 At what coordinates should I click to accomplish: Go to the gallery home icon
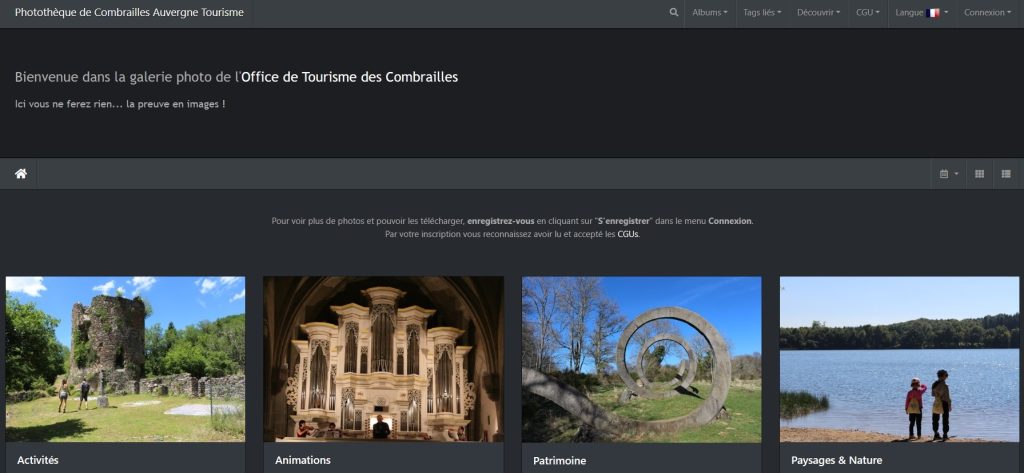[x=20, y=174]
